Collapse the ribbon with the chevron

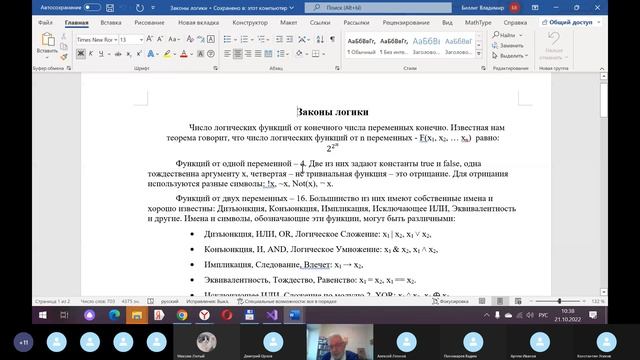tap(602, 68)
